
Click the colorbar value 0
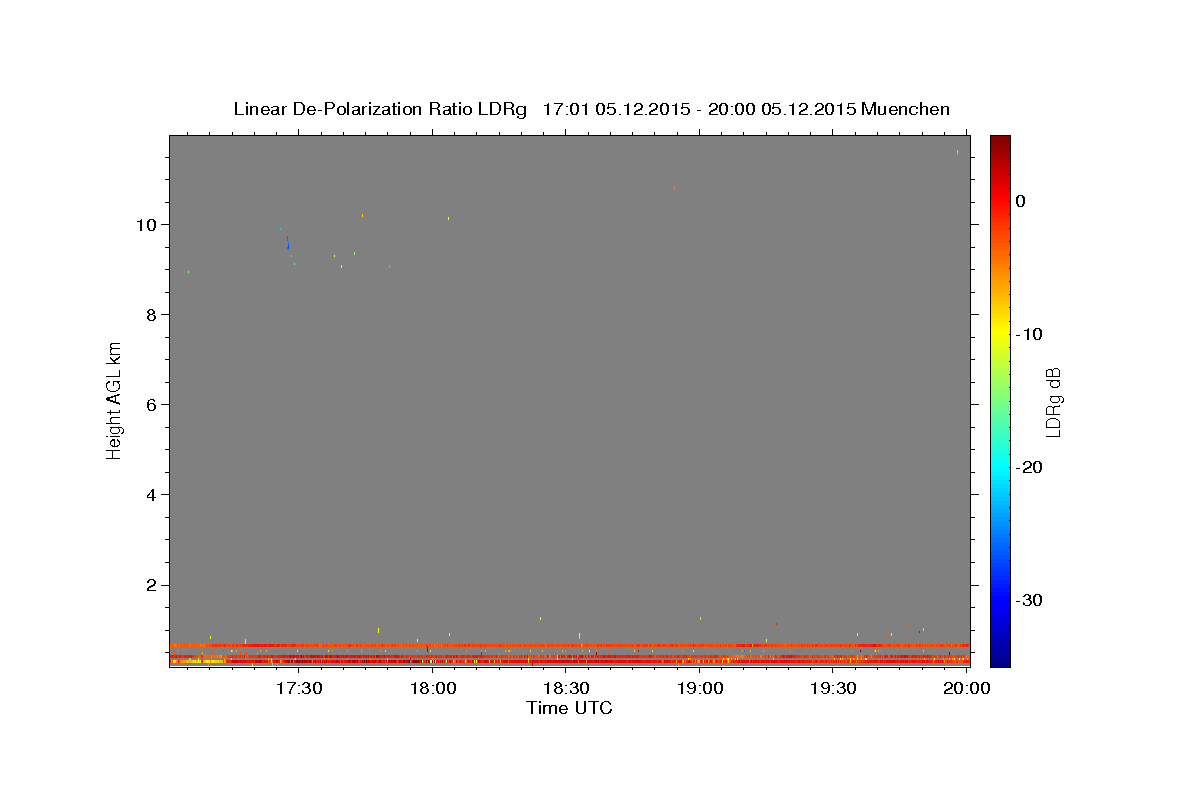click(1020, 201)
